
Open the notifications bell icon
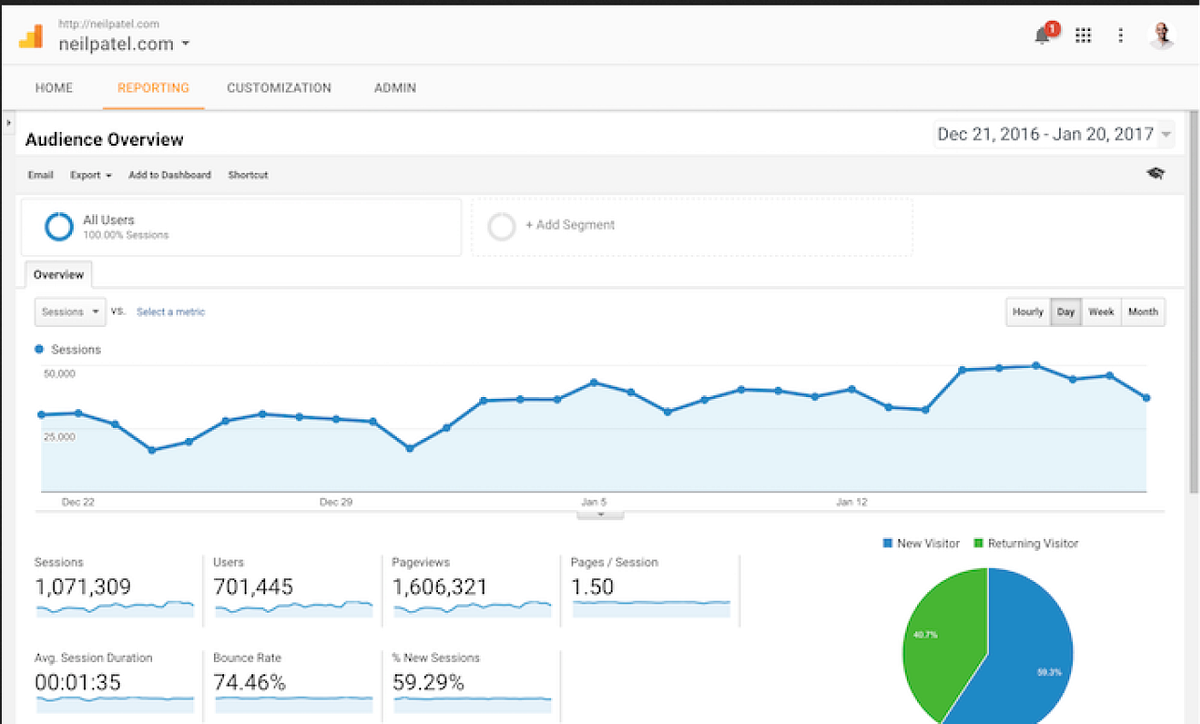[1040, 32]
